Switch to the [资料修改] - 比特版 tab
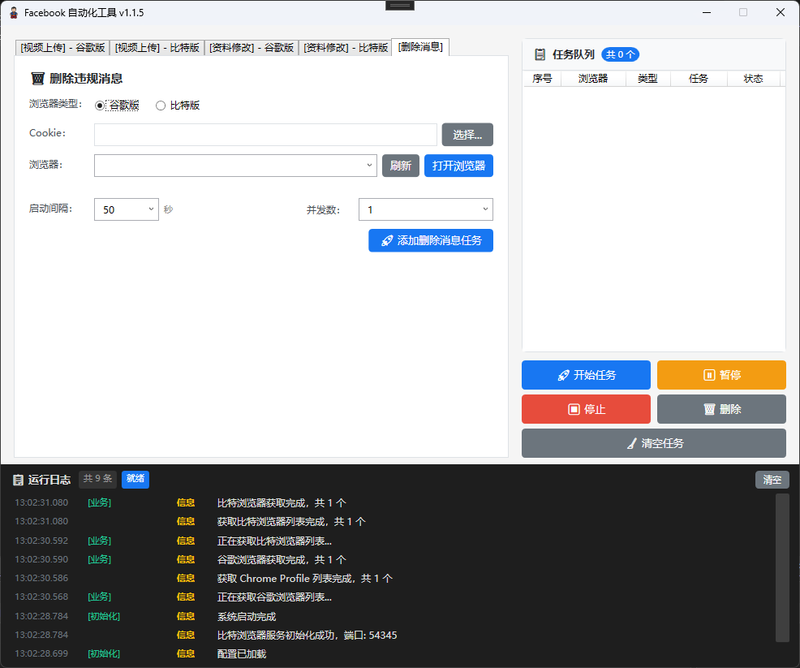This screenshot has height=668, width=800. coord(345,47)
